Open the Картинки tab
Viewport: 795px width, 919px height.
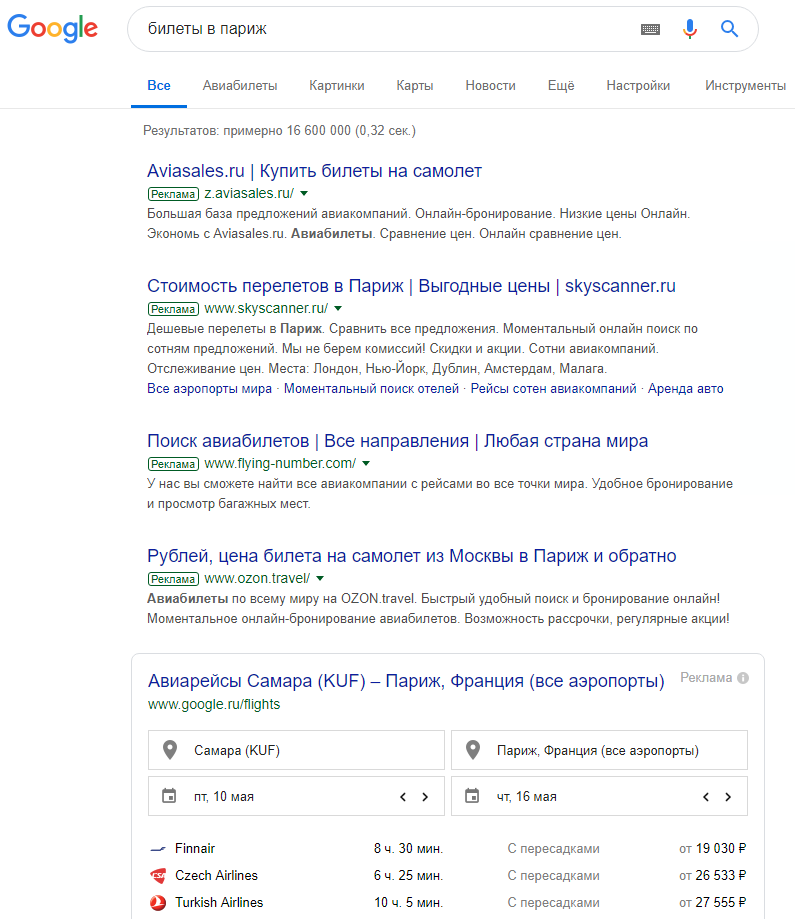(x=337, y=86)
